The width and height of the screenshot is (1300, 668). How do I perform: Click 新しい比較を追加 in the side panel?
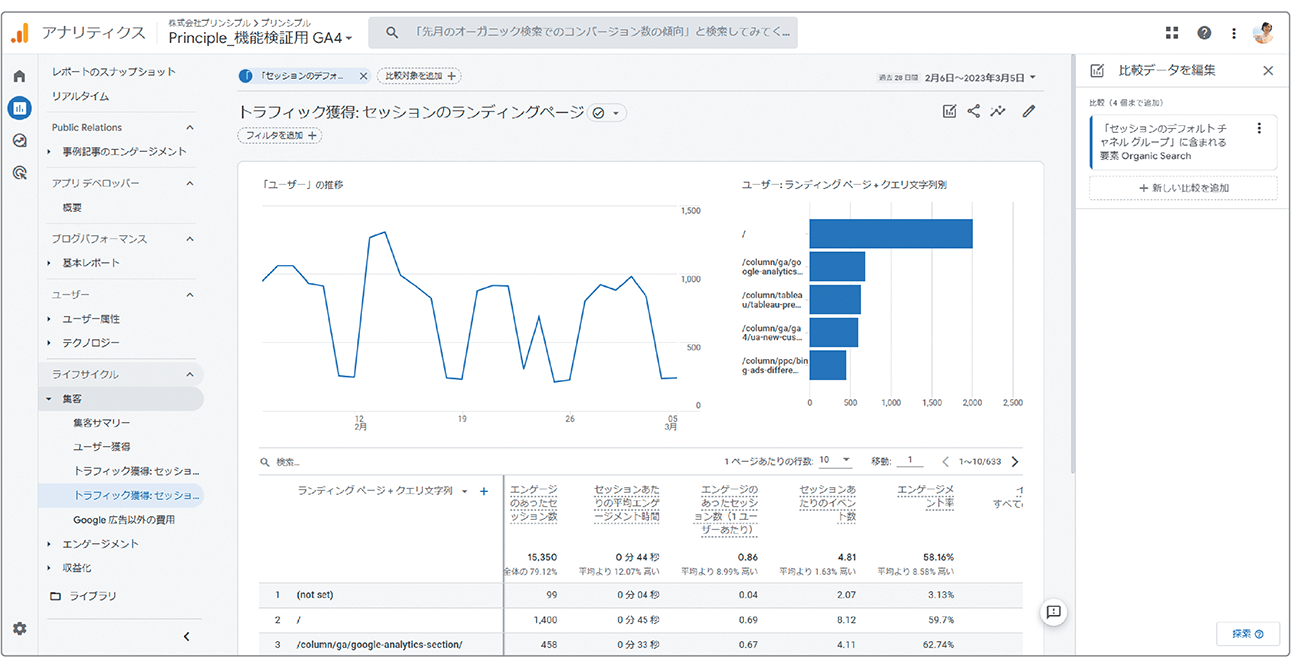(1183, 188)
